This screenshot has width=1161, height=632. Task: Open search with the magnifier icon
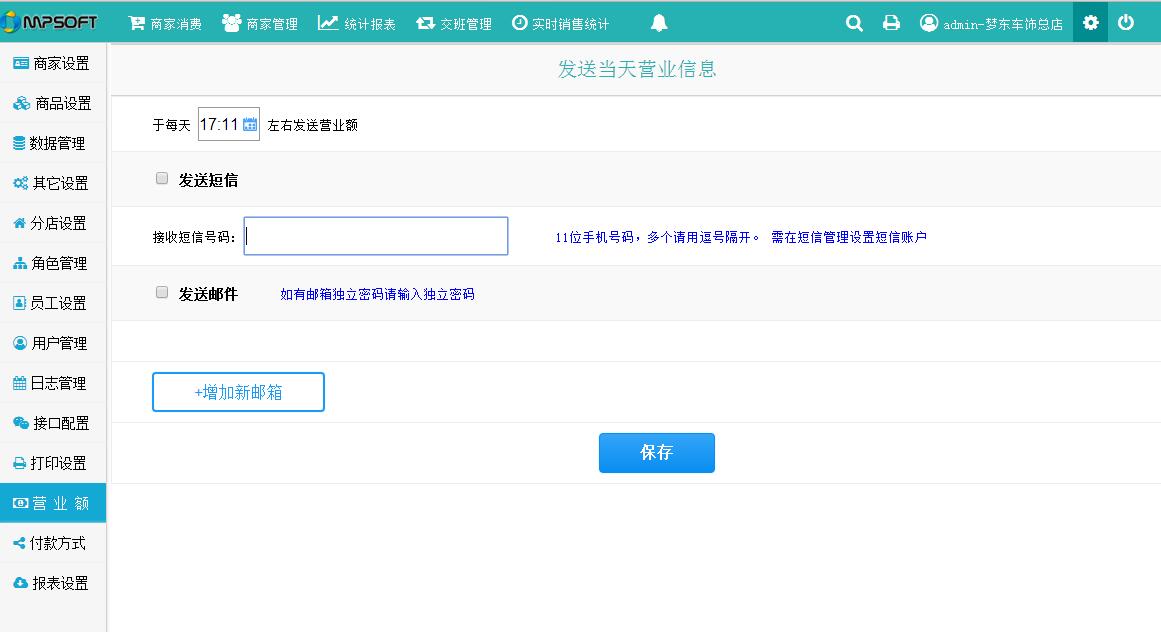pos(854,23)
